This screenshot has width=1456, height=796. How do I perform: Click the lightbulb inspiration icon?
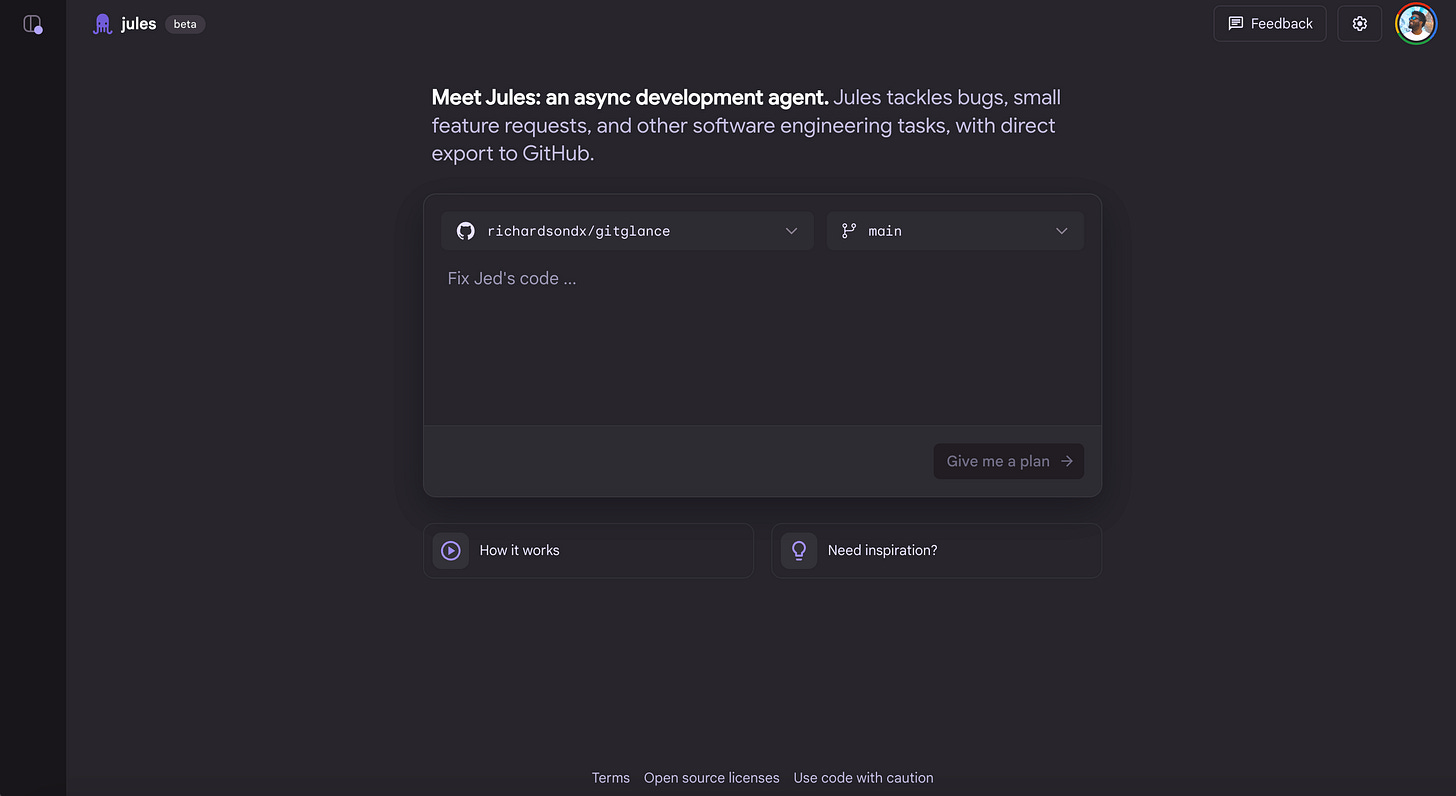[799, 550]
